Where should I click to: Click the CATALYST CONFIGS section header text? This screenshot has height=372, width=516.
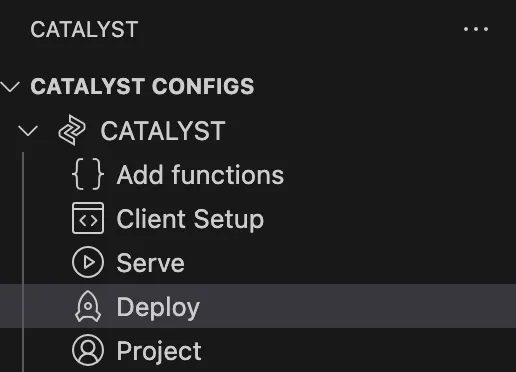click(142, 86)
